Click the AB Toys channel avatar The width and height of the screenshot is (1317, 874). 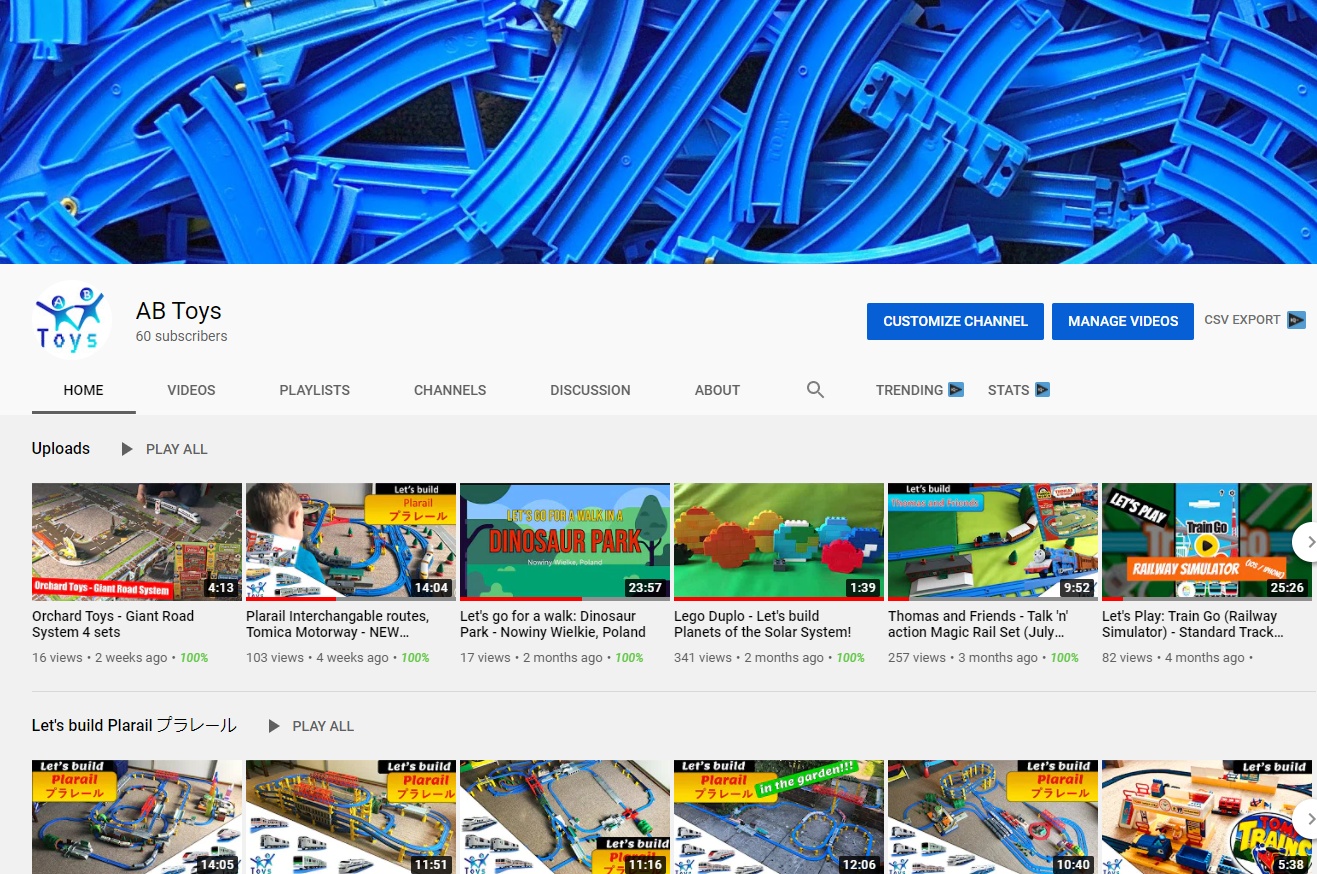(71, 320)
